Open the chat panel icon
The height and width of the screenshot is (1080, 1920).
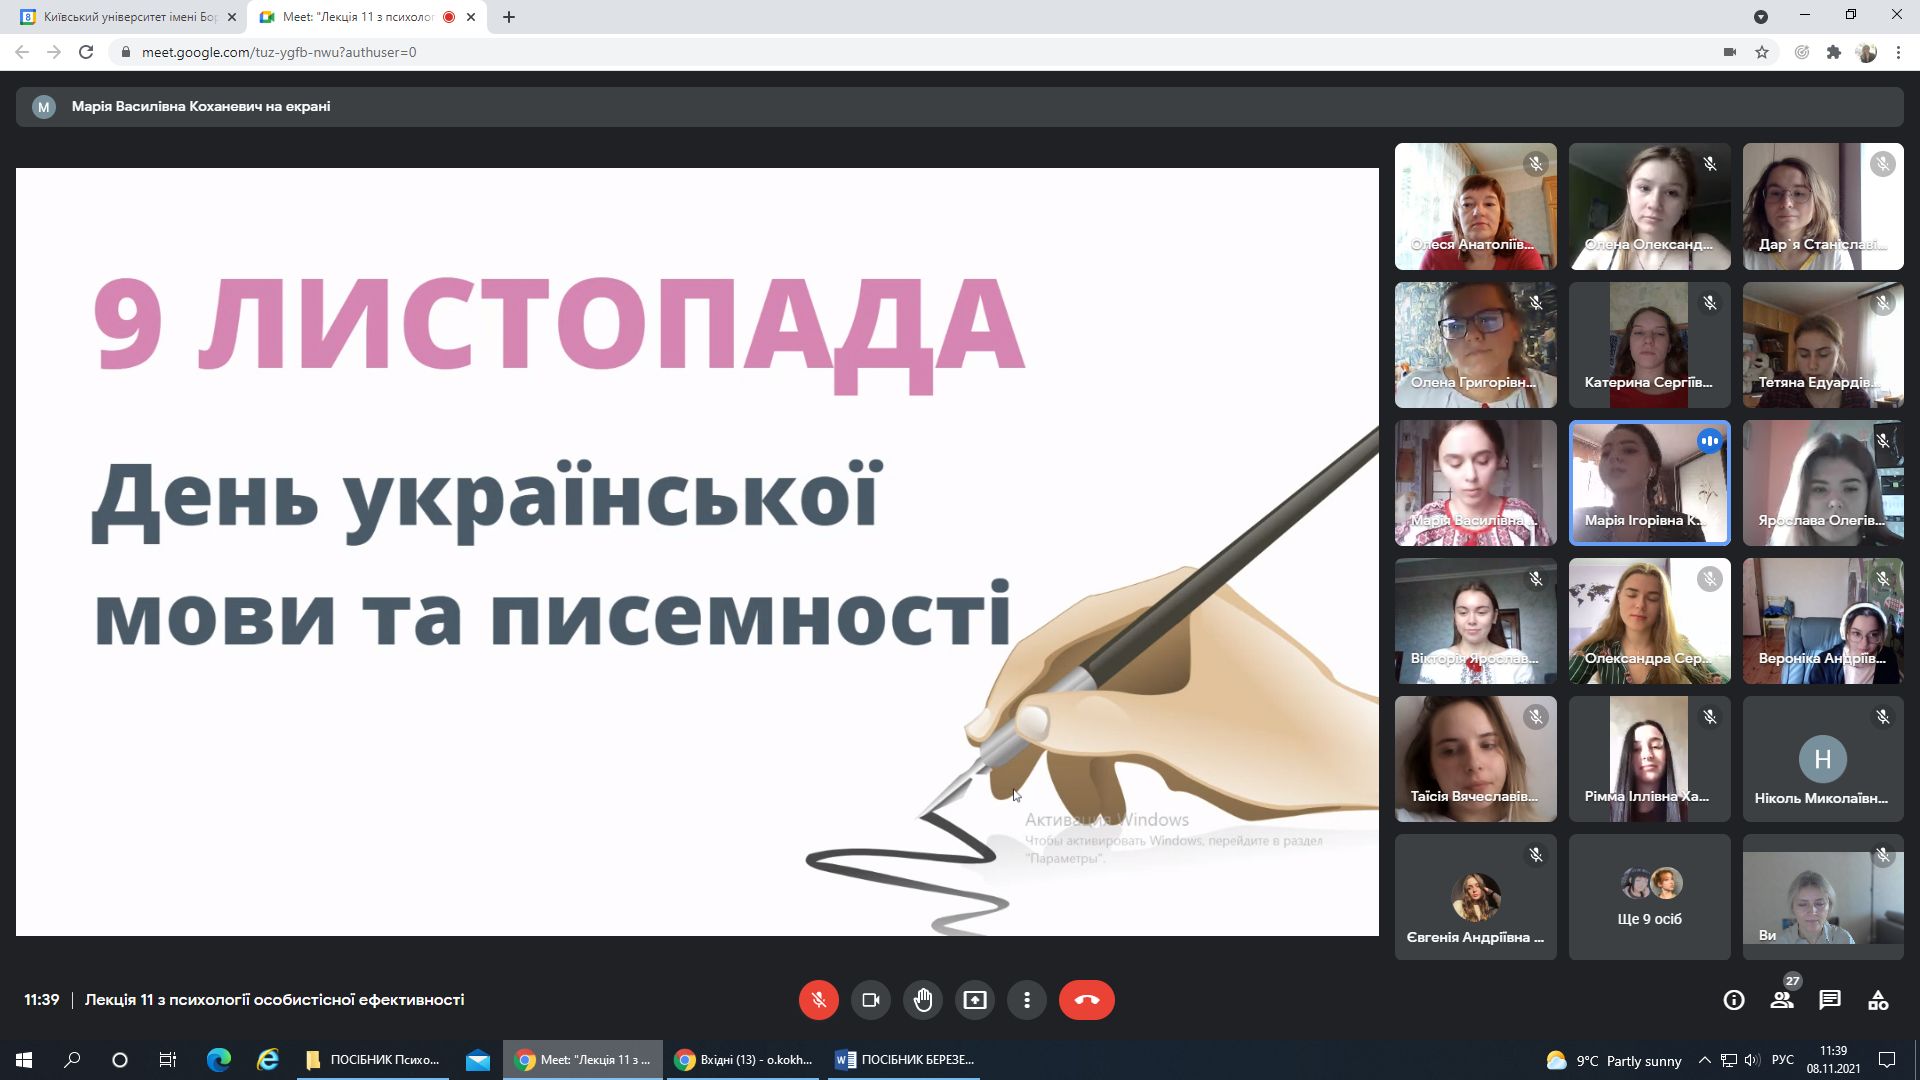(1829, 1000)
